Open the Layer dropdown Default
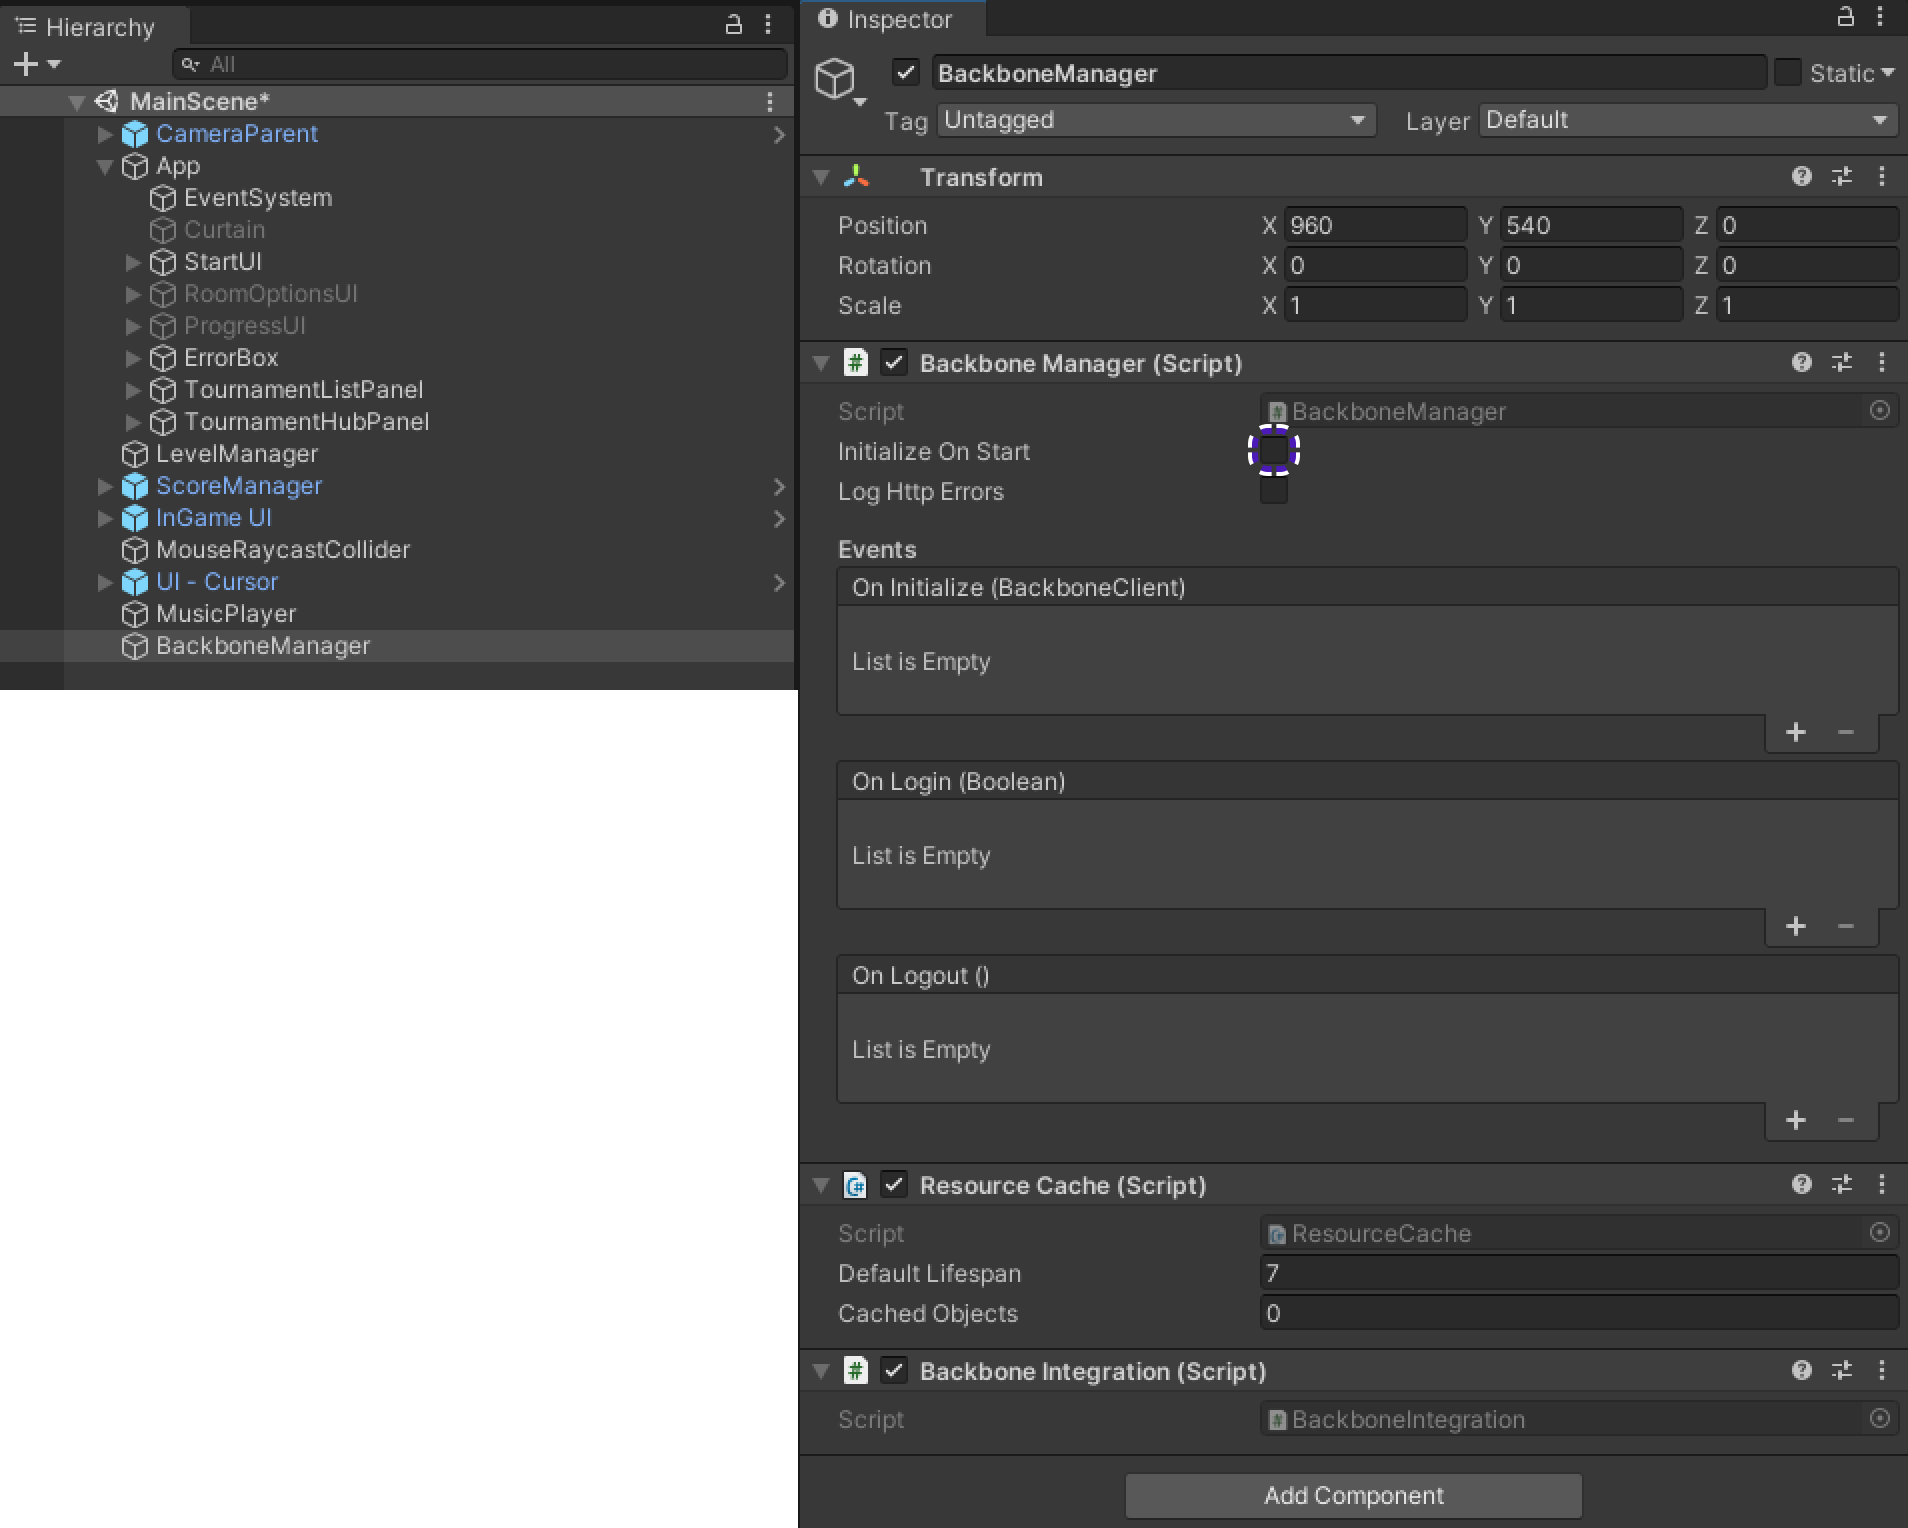Viewport: 1908px width, 1528px height. [x=1686, y=121]
